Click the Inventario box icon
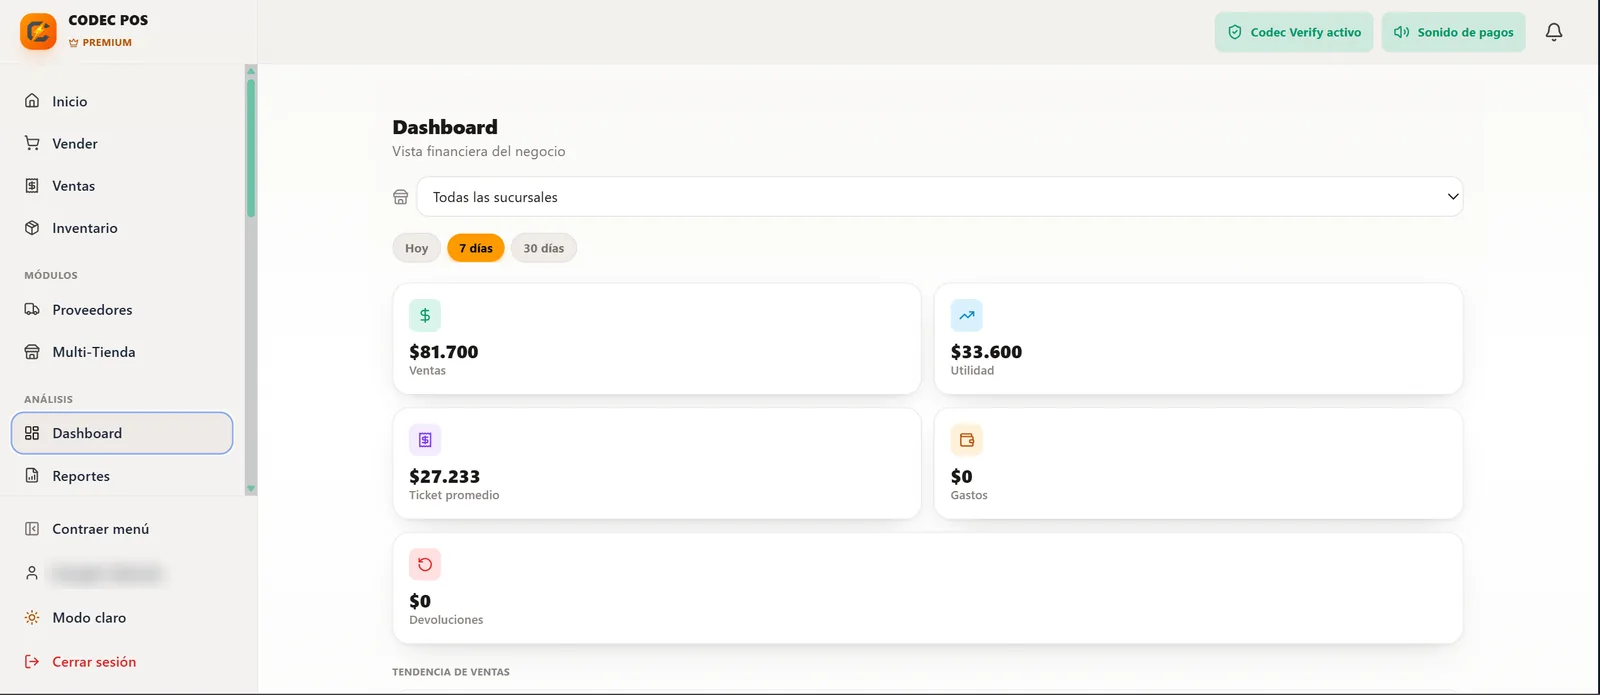This screenshot has width=1600, height=695. 32,228
